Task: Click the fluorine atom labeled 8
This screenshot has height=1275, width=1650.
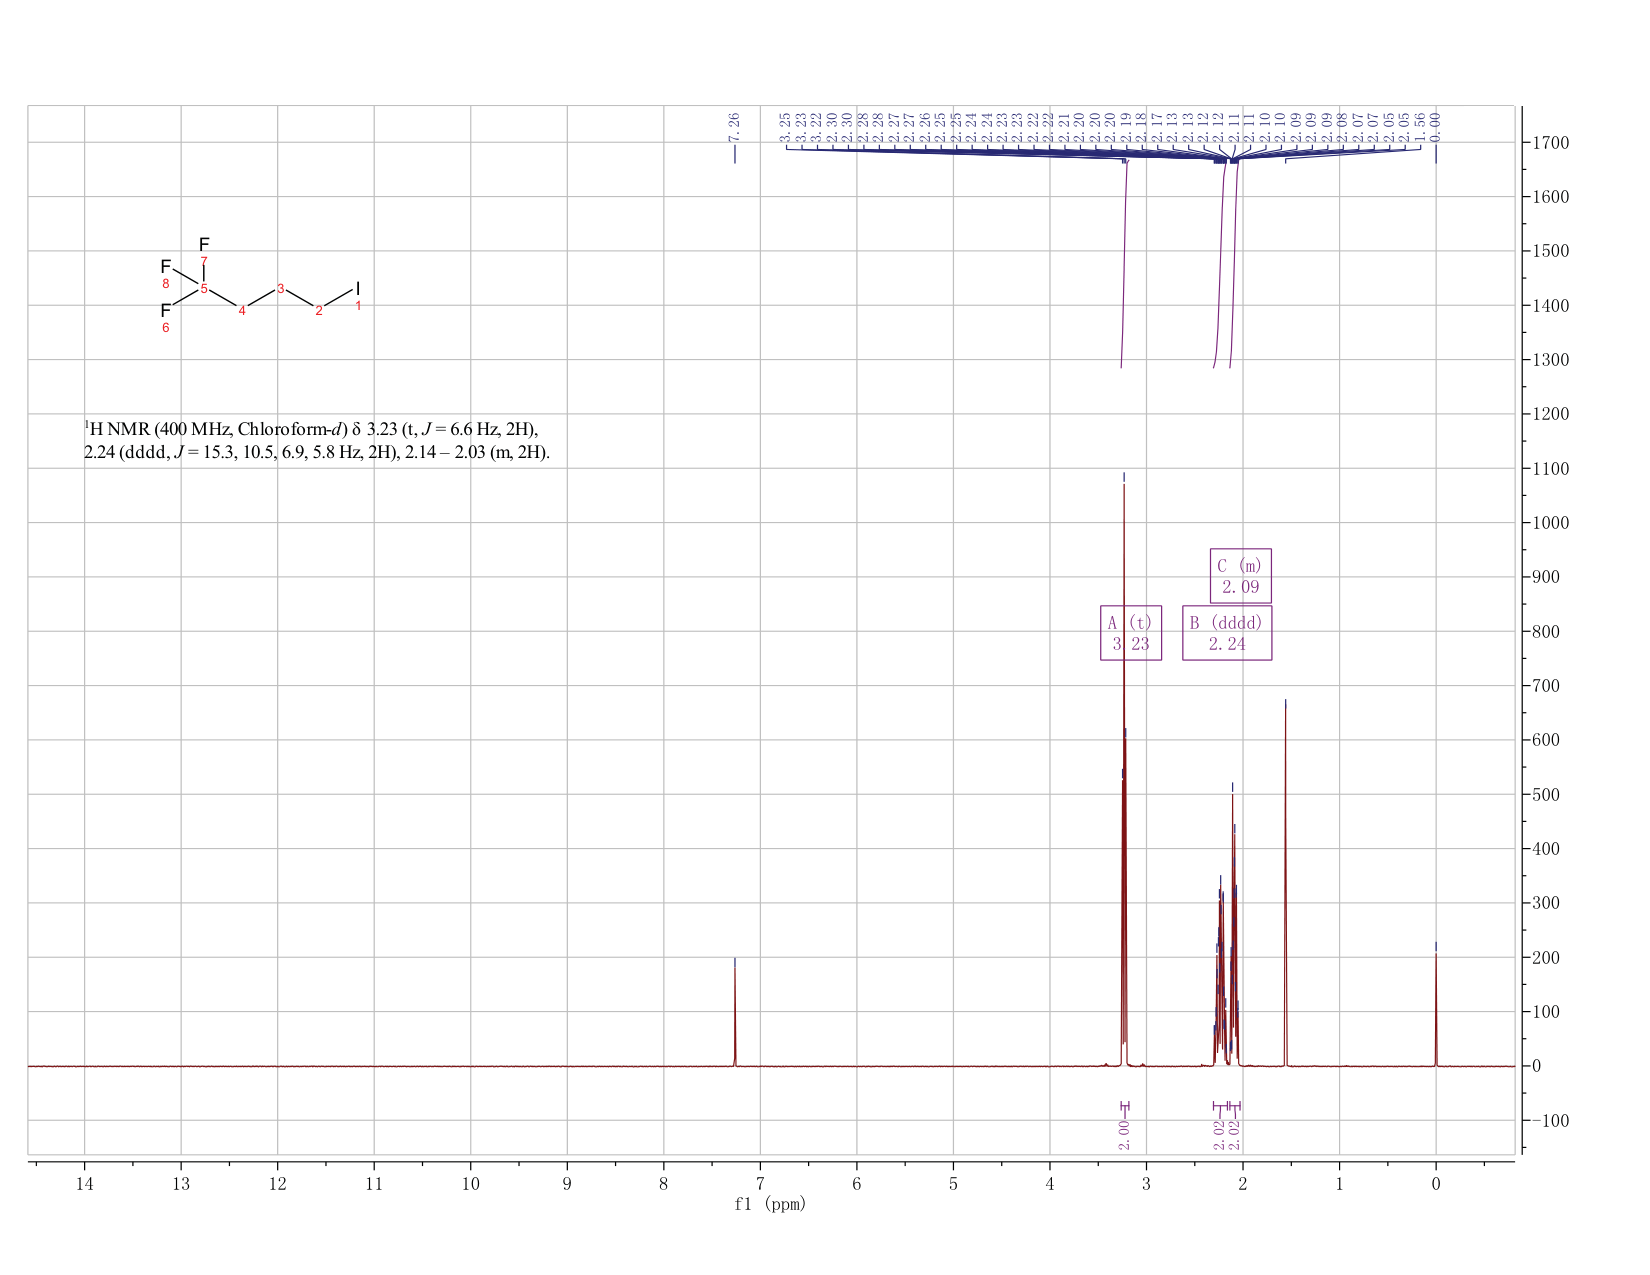Action: pyautogui.click(x=166, y=267)
